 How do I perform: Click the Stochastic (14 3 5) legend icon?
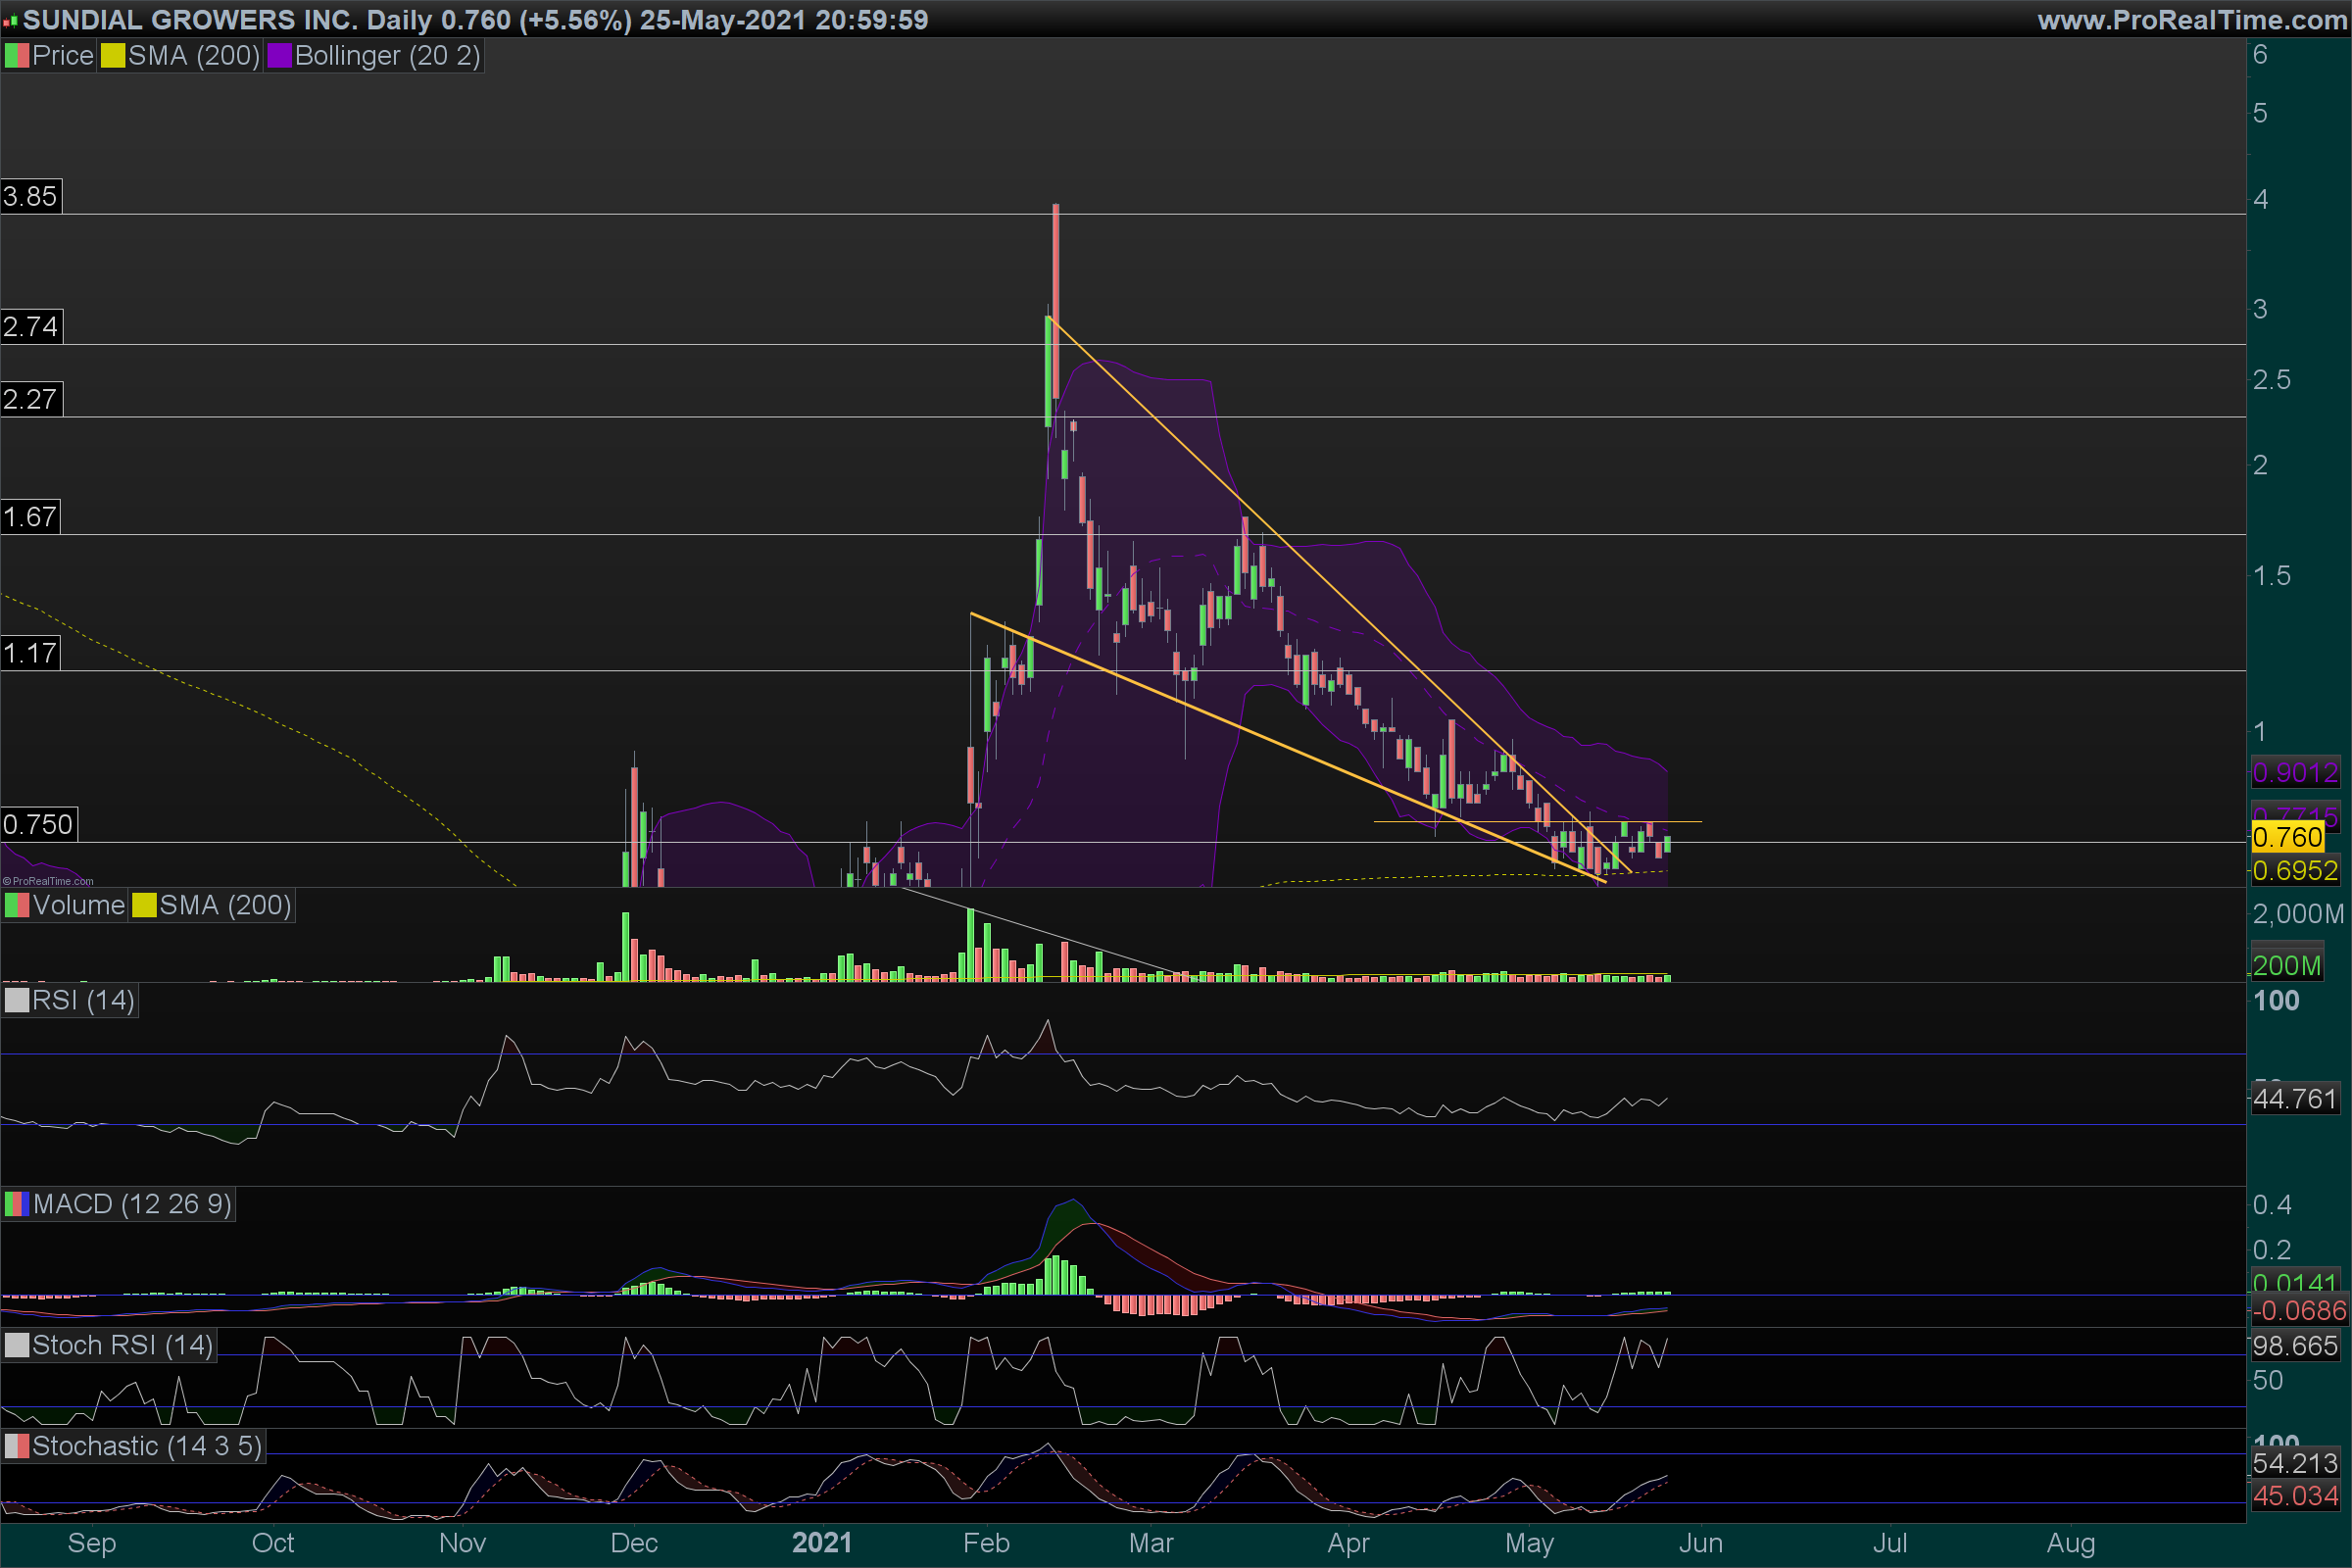(x=17, y=1447)
